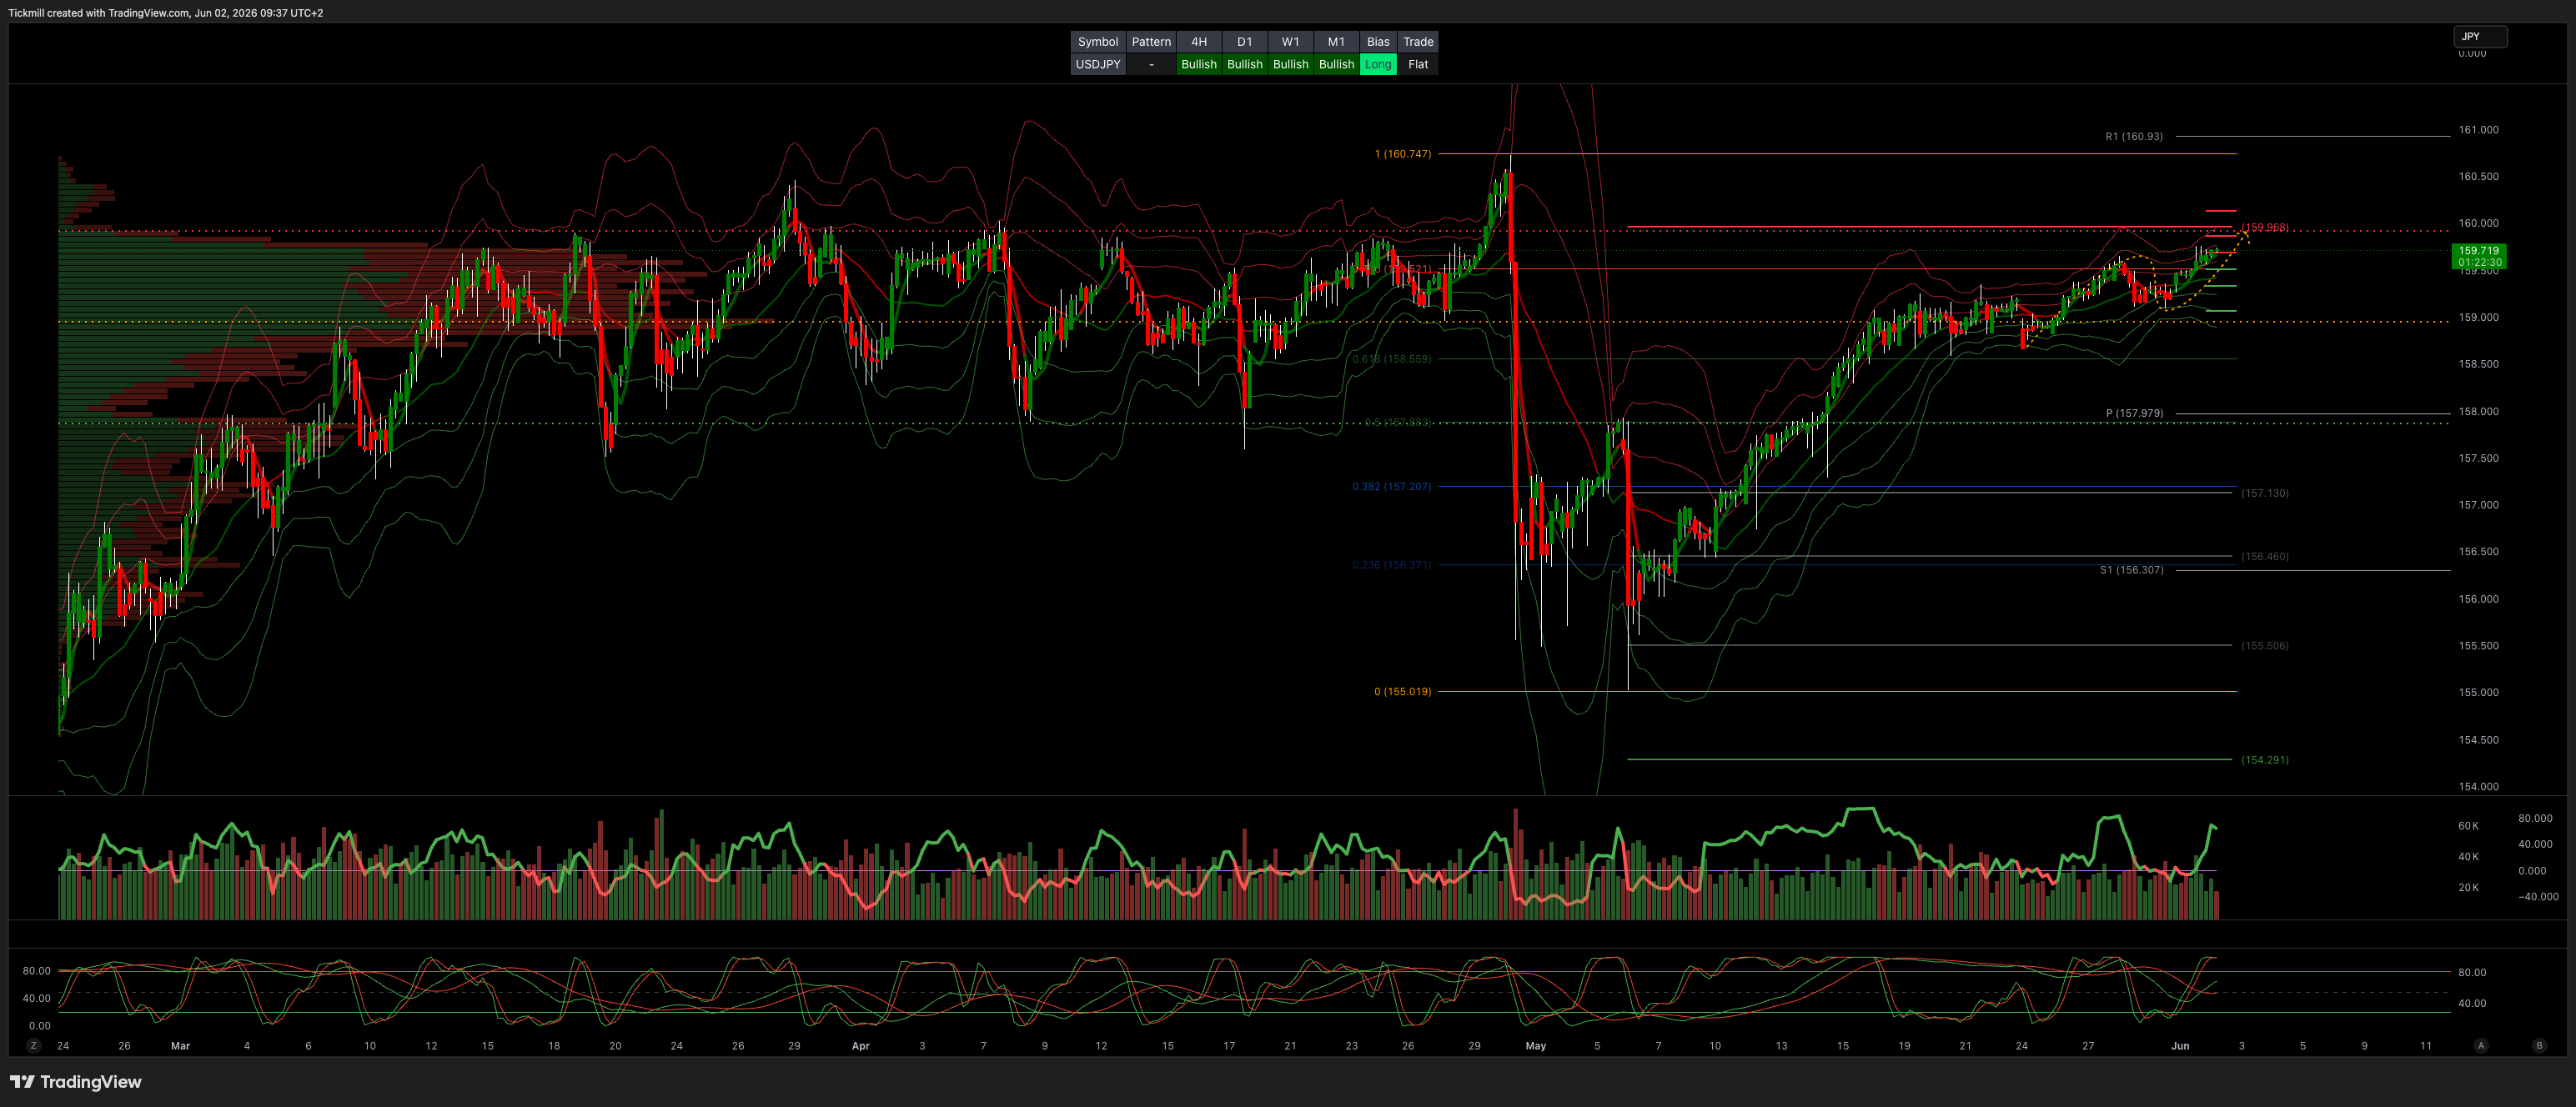Click the Bias column header
This screenshot has width=2576, height=1107.
click(x=1379, y=42)
